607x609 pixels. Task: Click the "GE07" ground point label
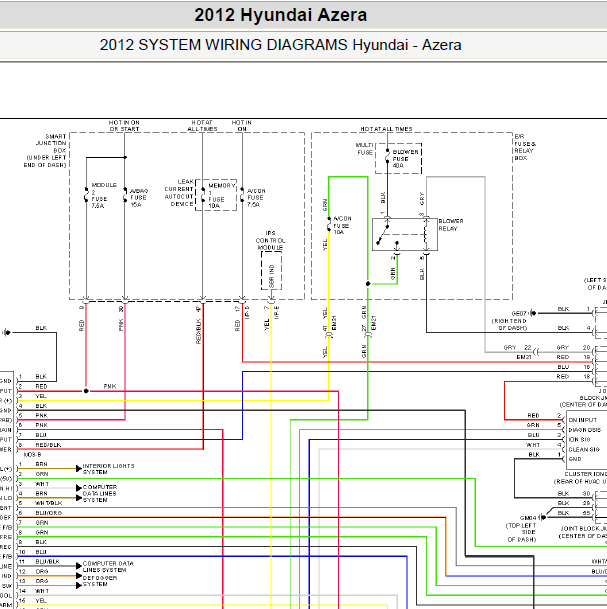[519, 313]
